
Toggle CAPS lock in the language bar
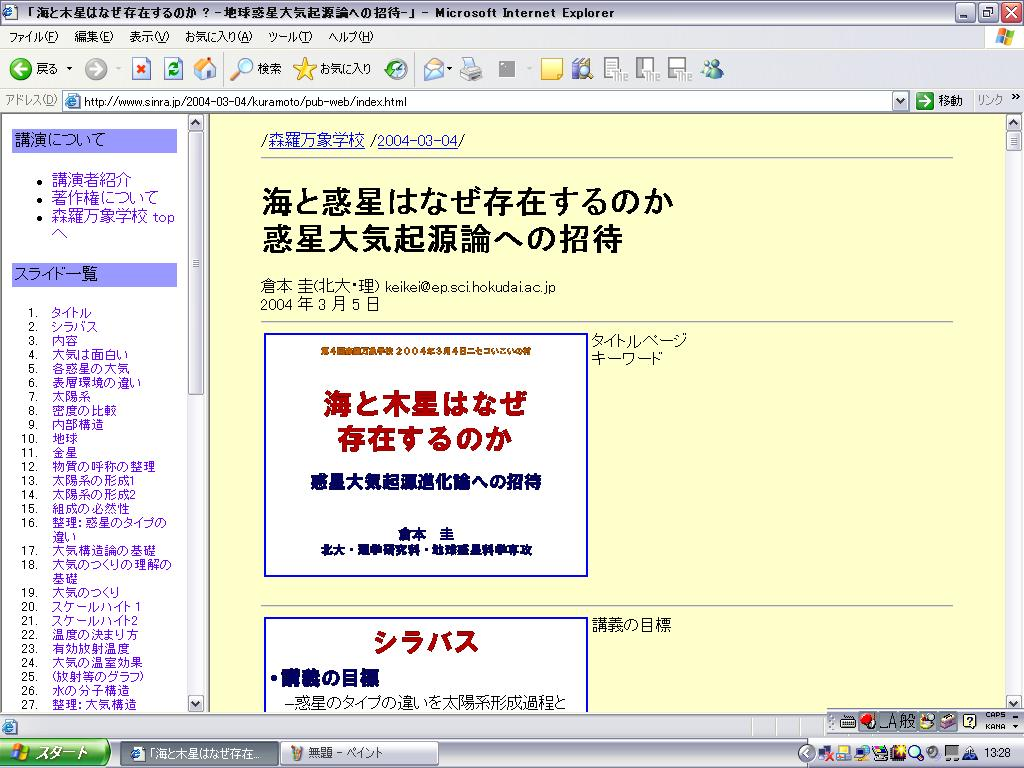click(x=995, y=714)
